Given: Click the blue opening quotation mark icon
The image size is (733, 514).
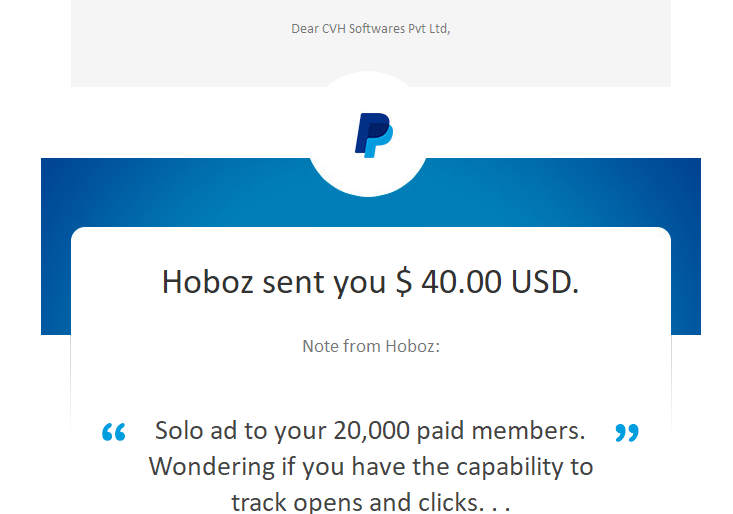Looking at the screenshot, I should tap(114, 432).
